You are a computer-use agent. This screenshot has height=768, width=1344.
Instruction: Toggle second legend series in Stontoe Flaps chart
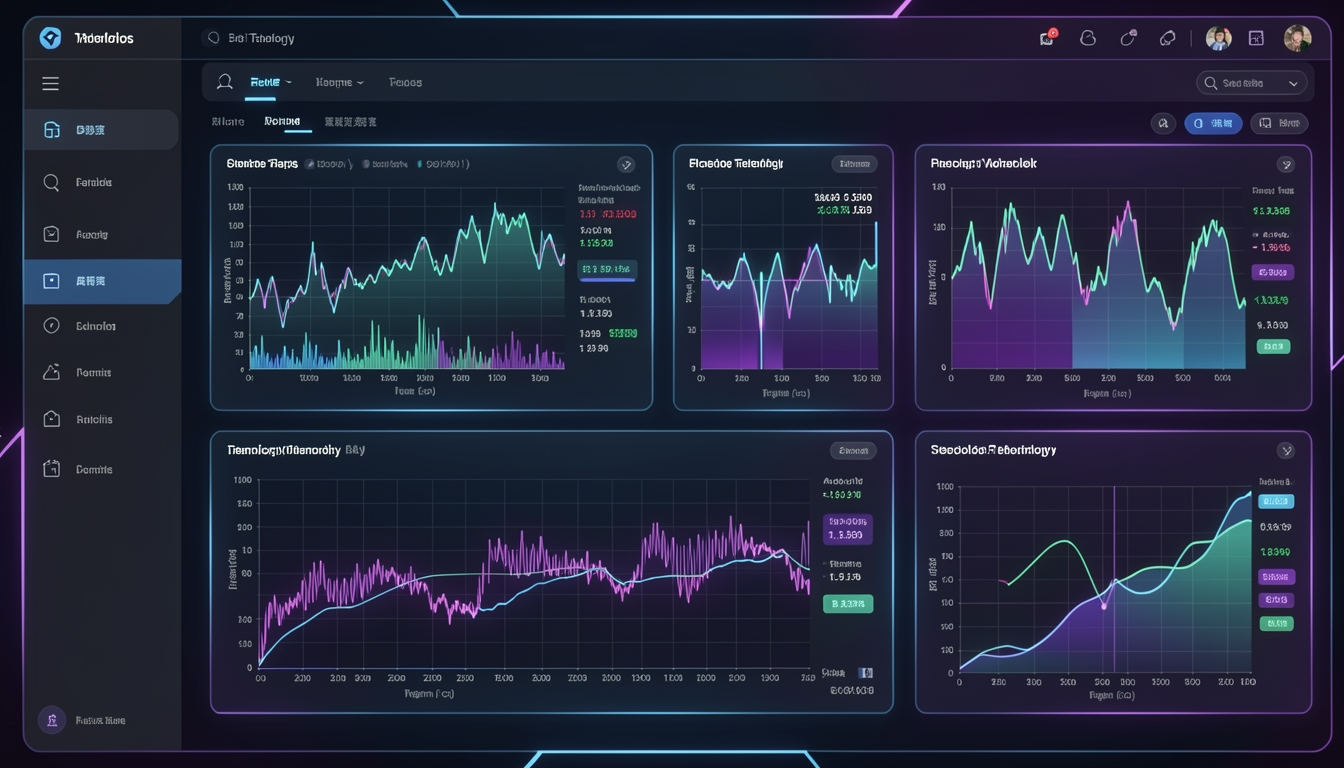(385, 164)
